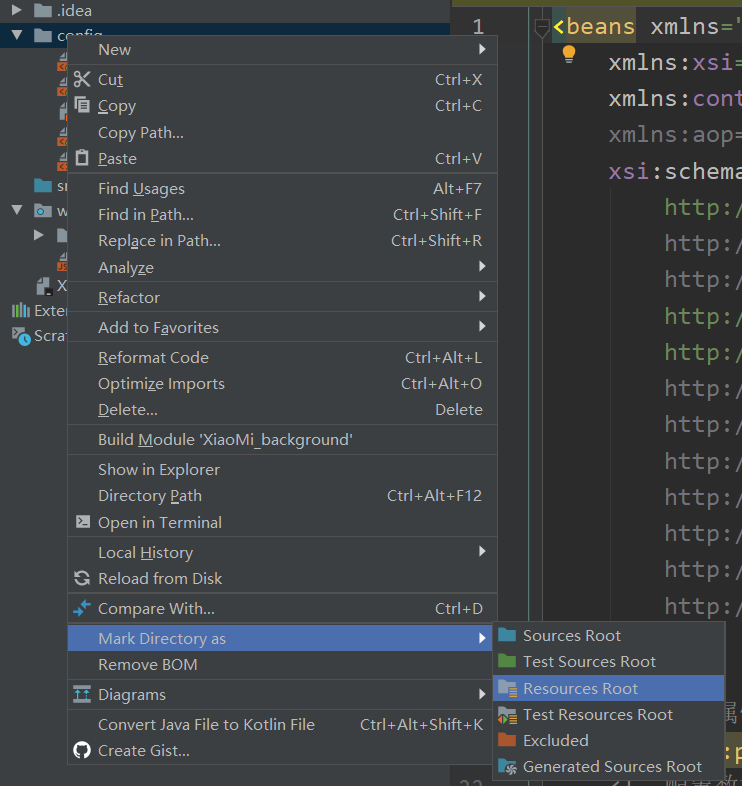Click Mark Directory as entry

click(280, 638)
